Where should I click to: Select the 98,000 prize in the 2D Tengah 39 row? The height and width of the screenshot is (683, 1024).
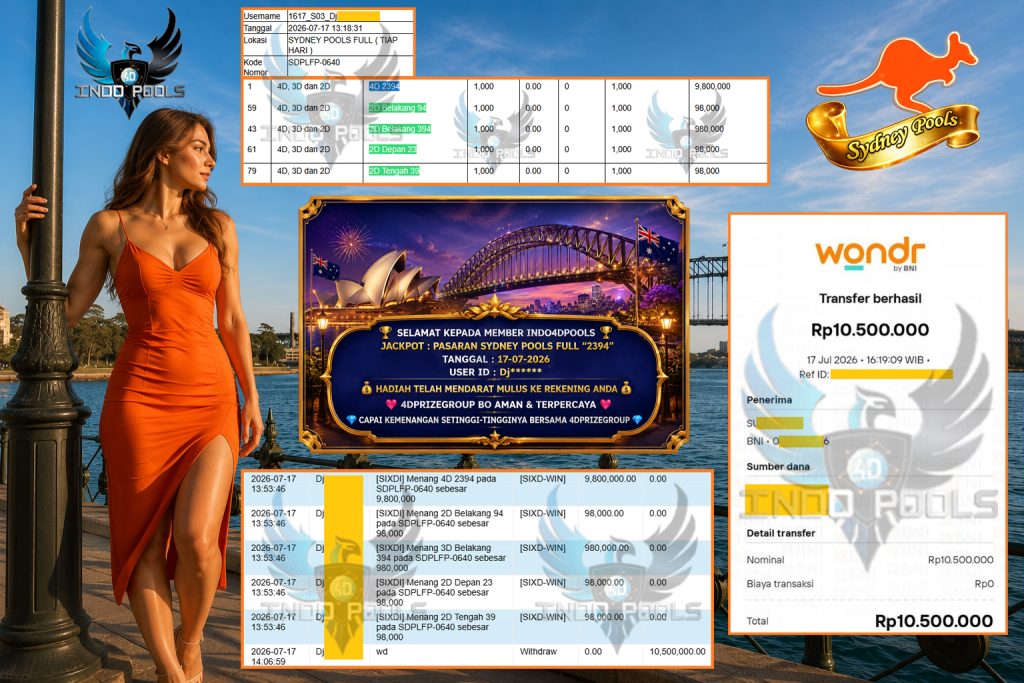[x=707, y=170]
